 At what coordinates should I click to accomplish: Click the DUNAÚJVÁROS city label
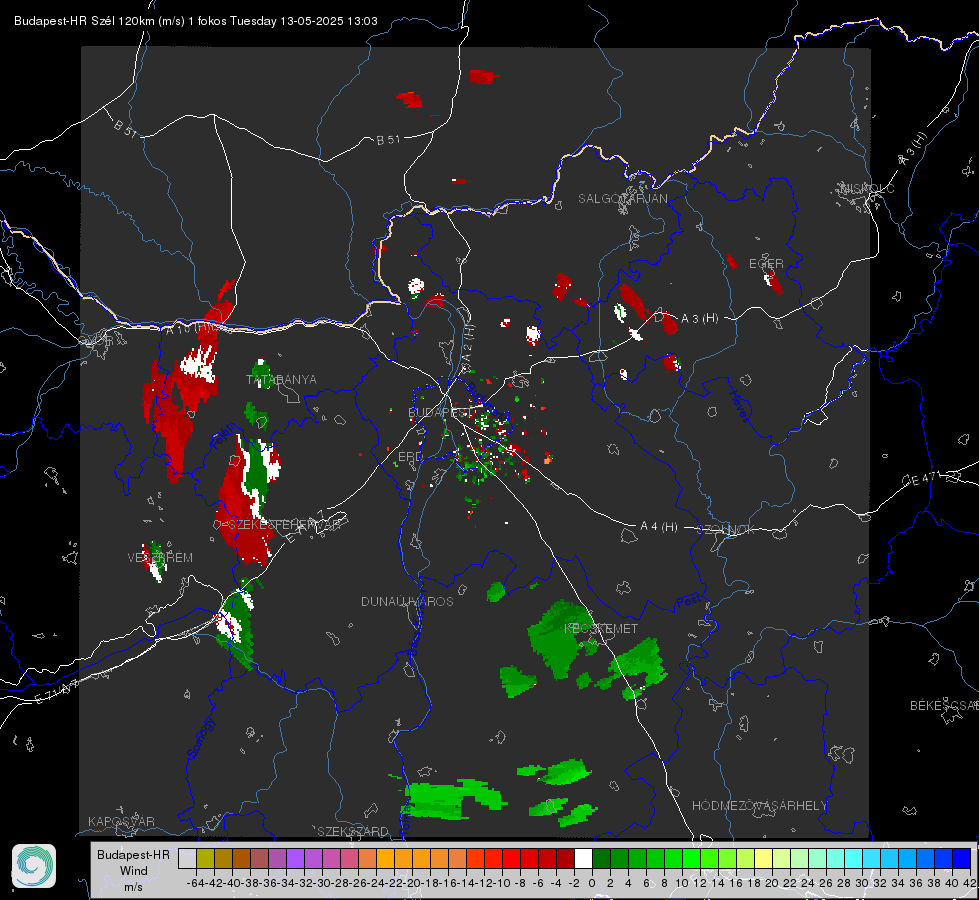407,601
